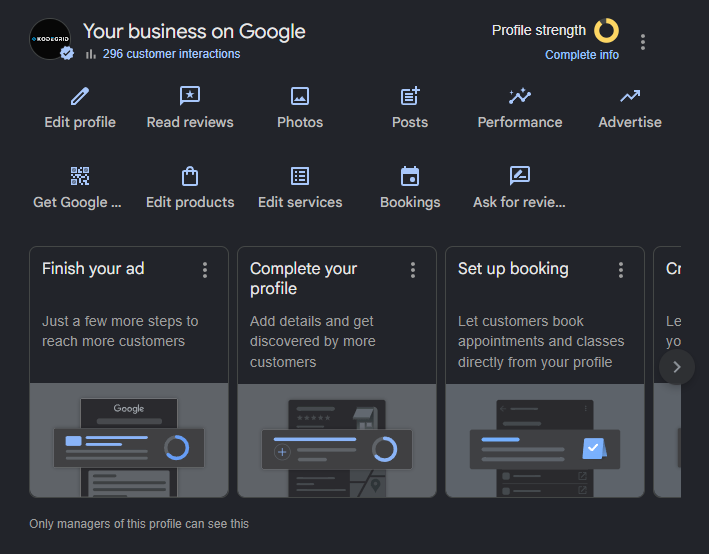Select the Edit services label
709x554 pixels.
300,202
